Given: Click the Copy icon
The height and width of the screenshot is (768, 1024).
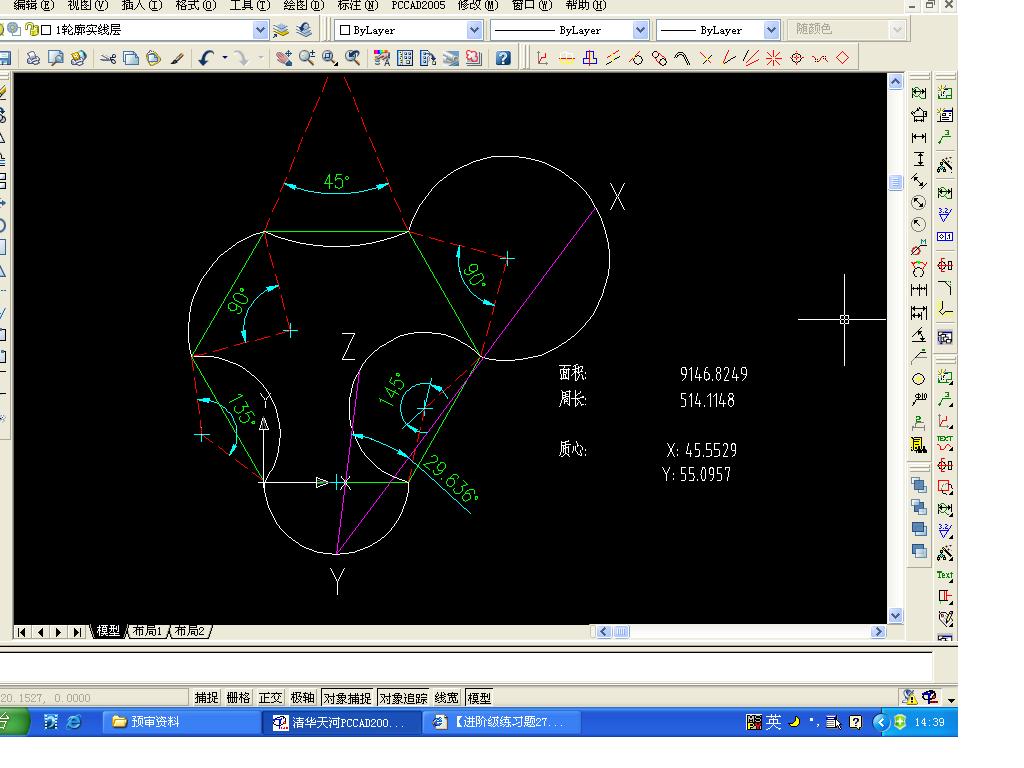Looking at the screenshot, I should (131, 59).
